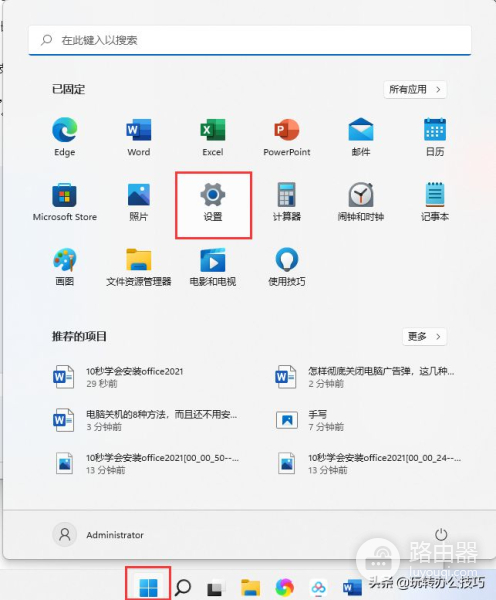Screen dimensions: 496x600
Task: Click the taskbar search magnifier icon
Action: [183, 587]
